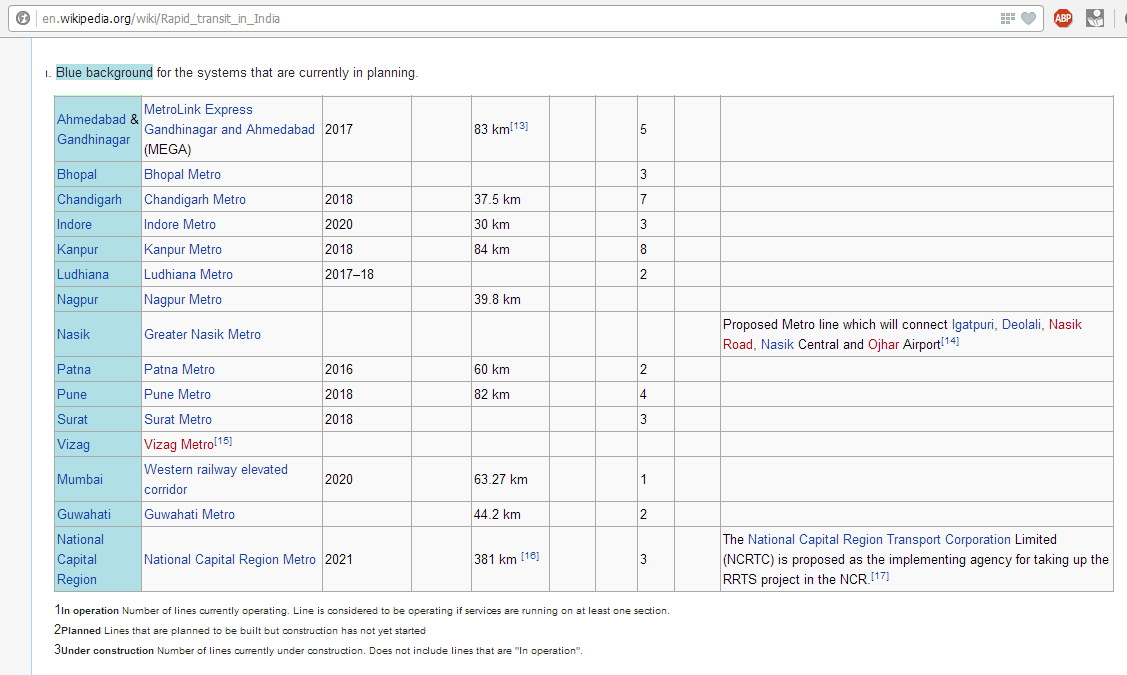Open the Nasik city link in first column

click(73, 334)
